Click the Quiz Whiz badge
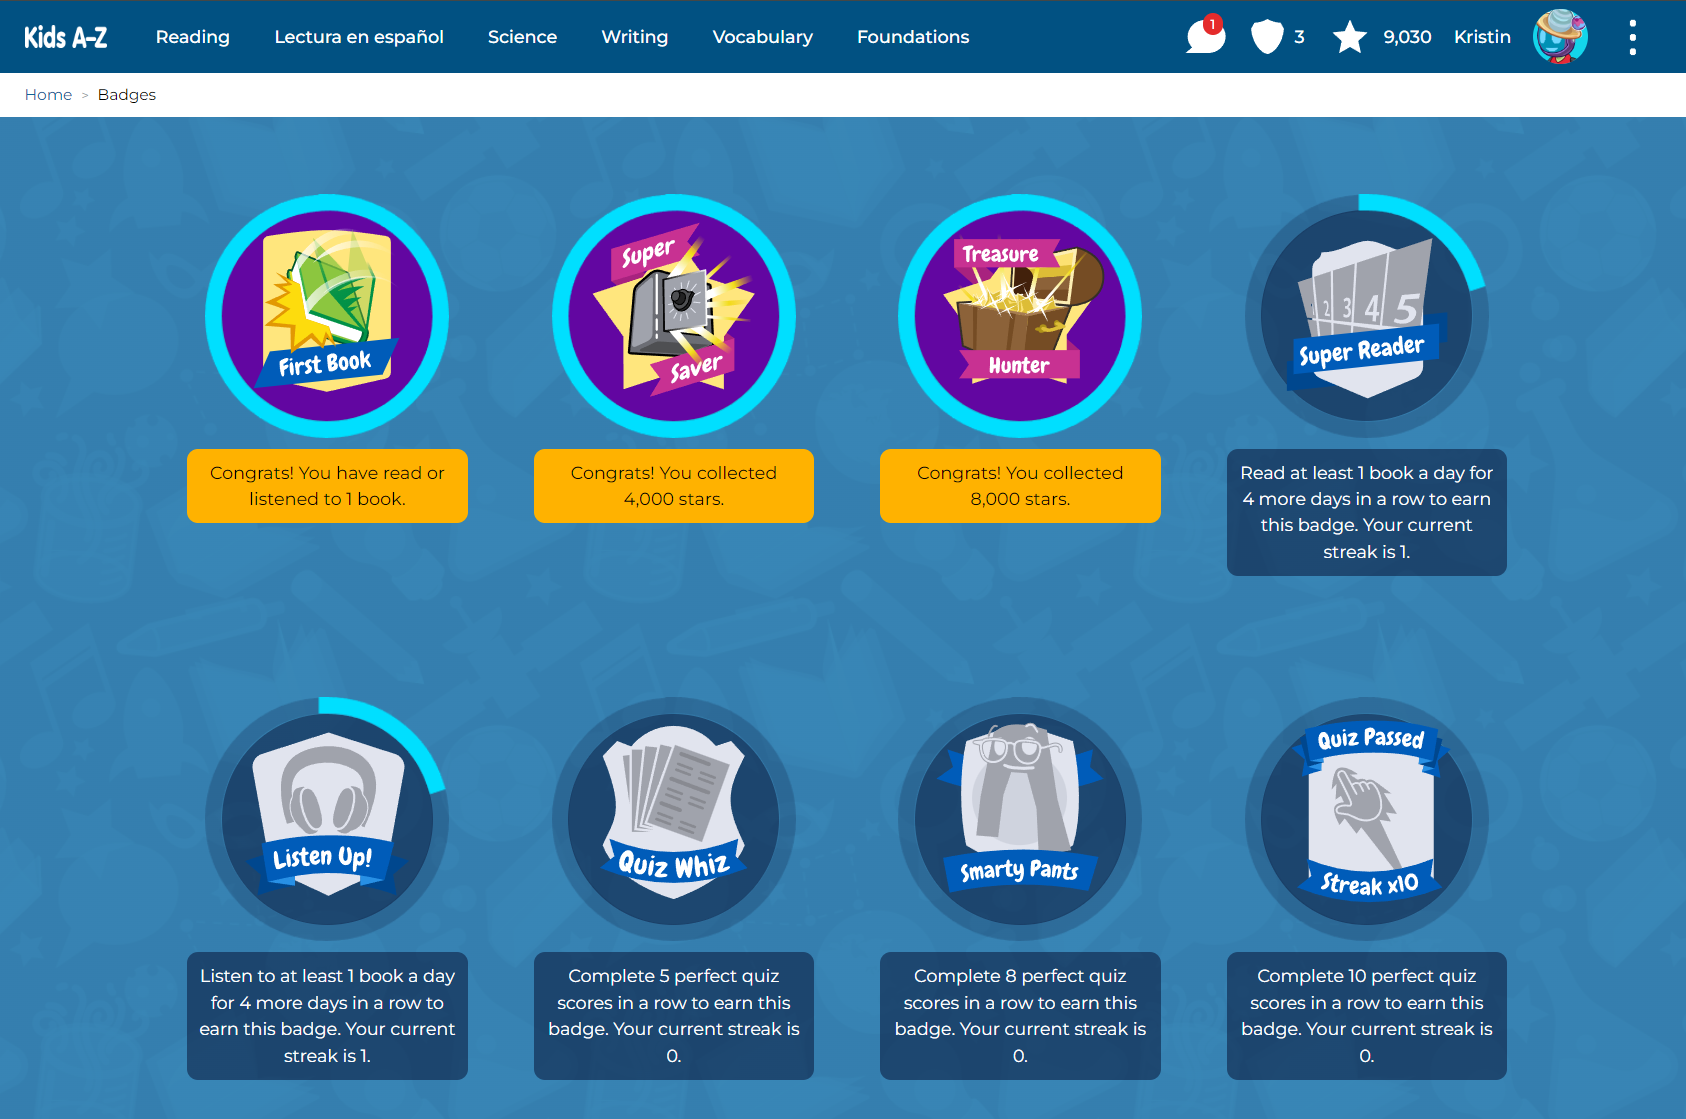Viewport: 1686px width, 1119px height. point(674,819)
